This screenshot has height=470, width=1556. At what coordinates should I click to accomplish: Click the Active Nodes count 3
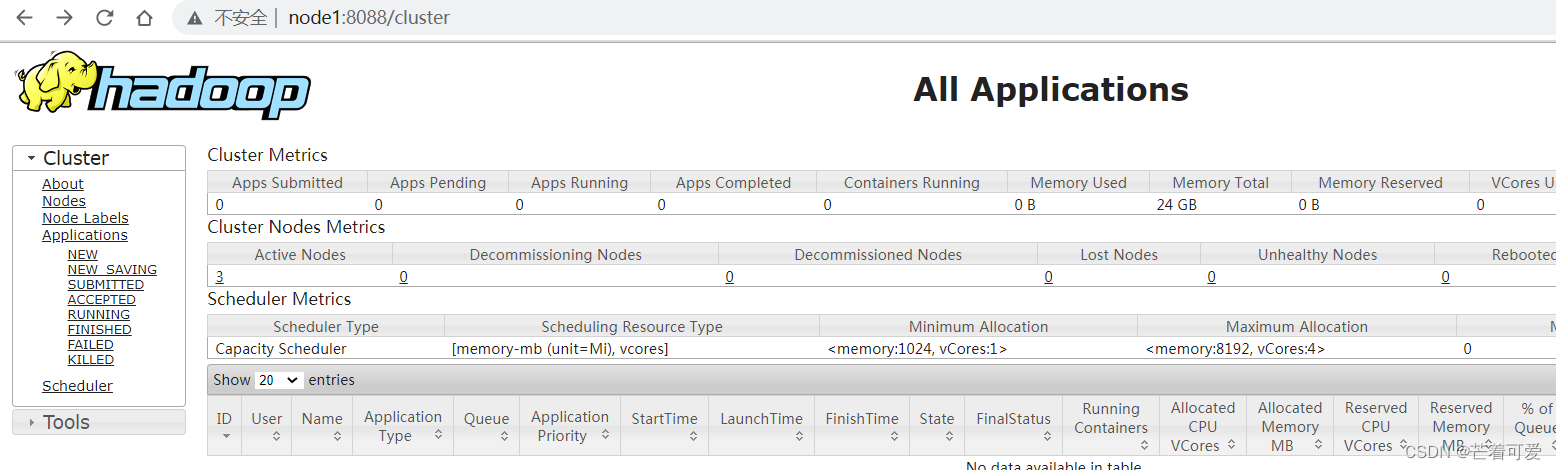coord(219,277)
